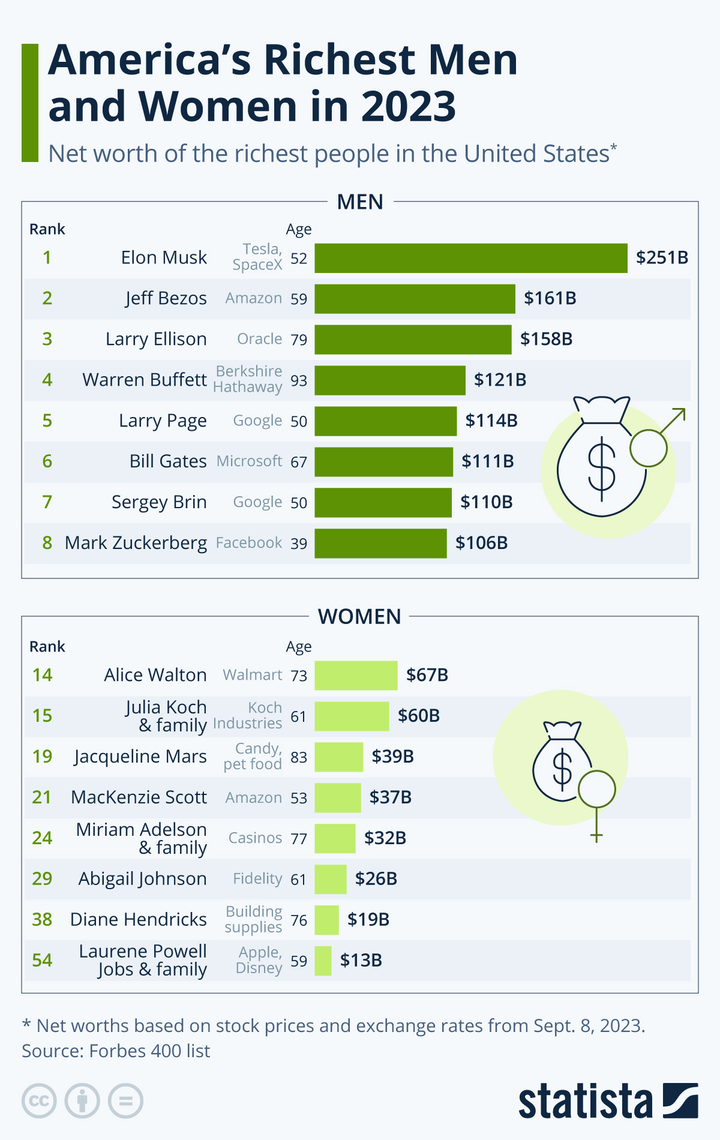Click Jeff Bezos's green net worth bar
Viewport: 720px width, 1140px height.
tap(415, 298)
